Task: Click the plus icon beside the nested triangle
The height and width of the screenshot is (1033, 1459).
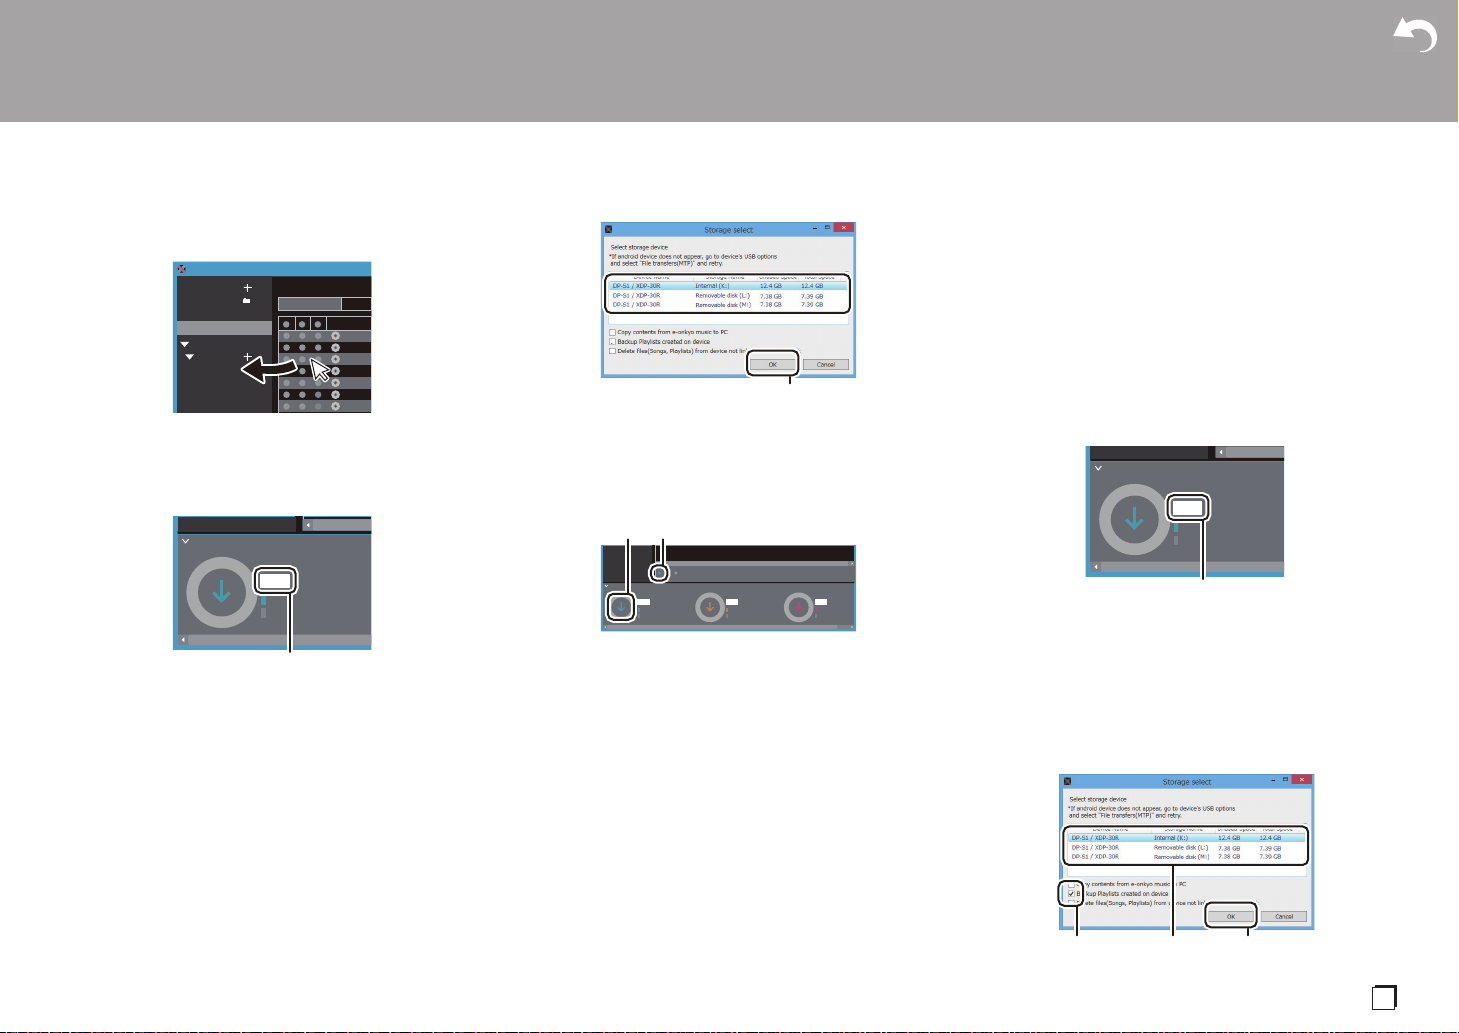Action: (x=247, y=357)
